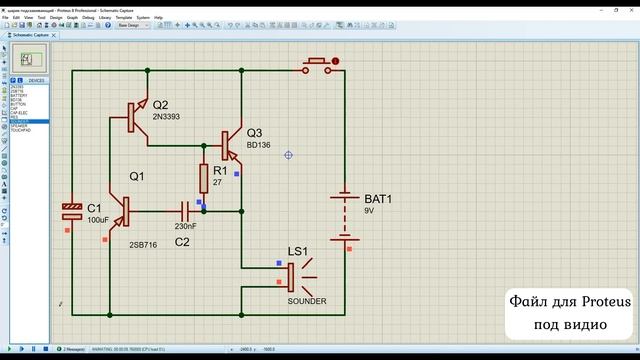Toggle the push button's red latch dot
Image resolution: width=640 pixels, height=360 pixels.
(x=336, y=61)
